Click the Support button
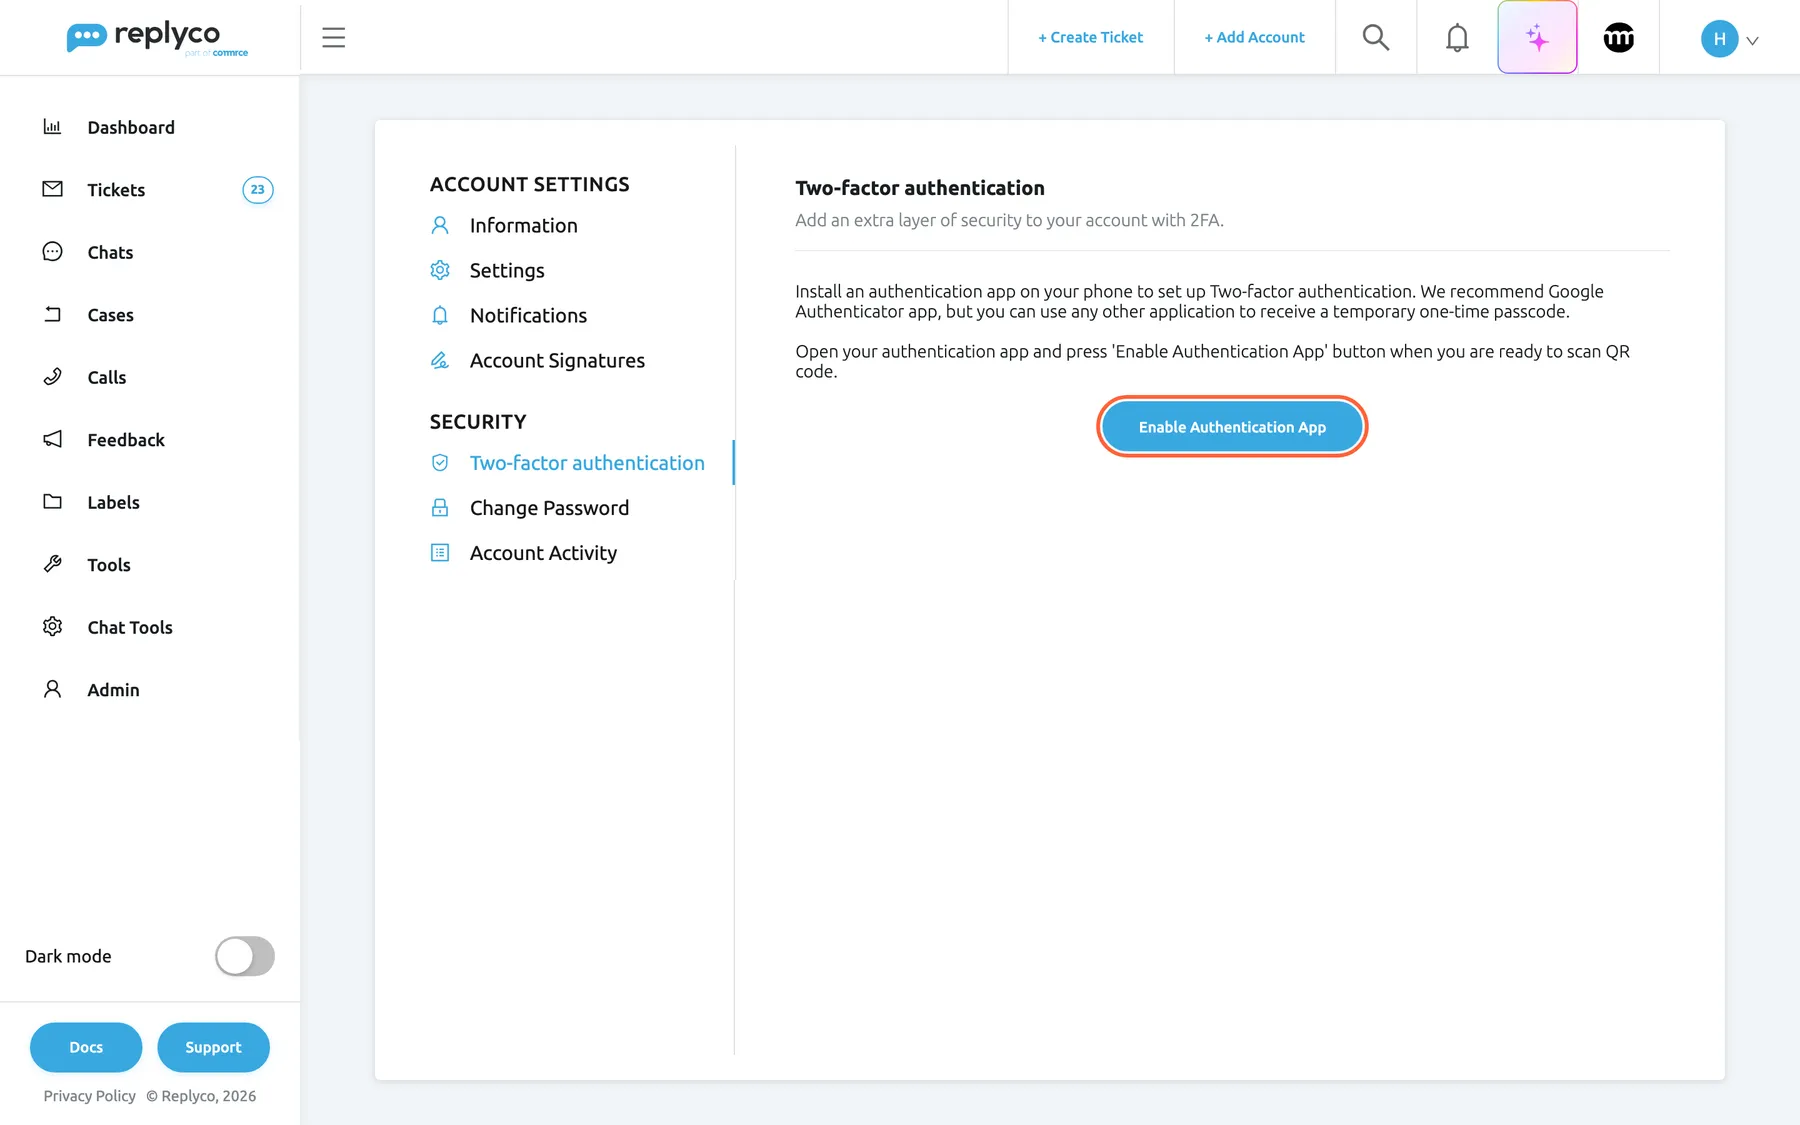The image size is (1800, 1125). coord(213,1047)
